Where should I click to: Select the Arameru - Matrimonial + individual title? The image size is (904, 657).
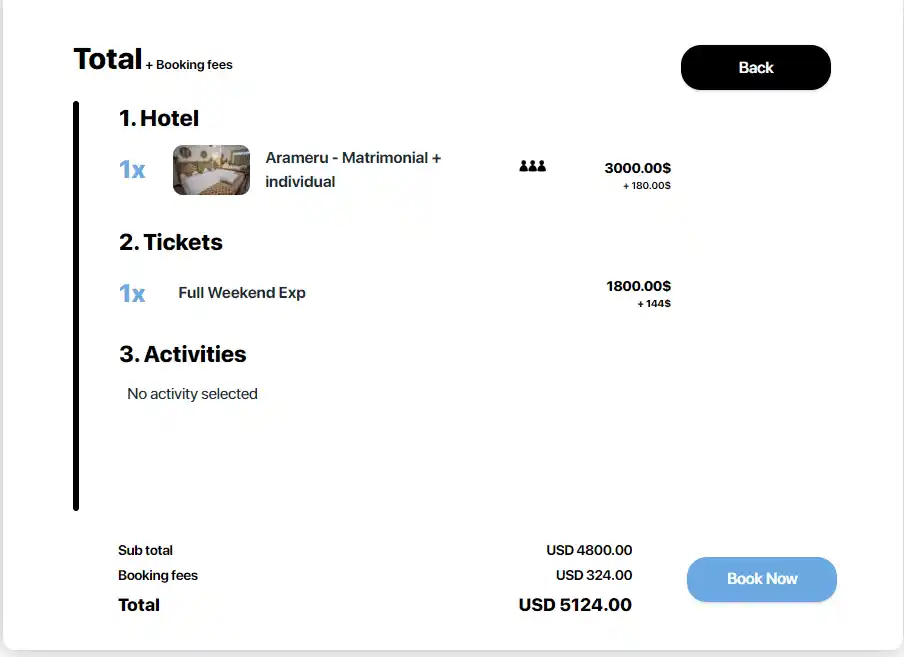(x=352, y=170)
